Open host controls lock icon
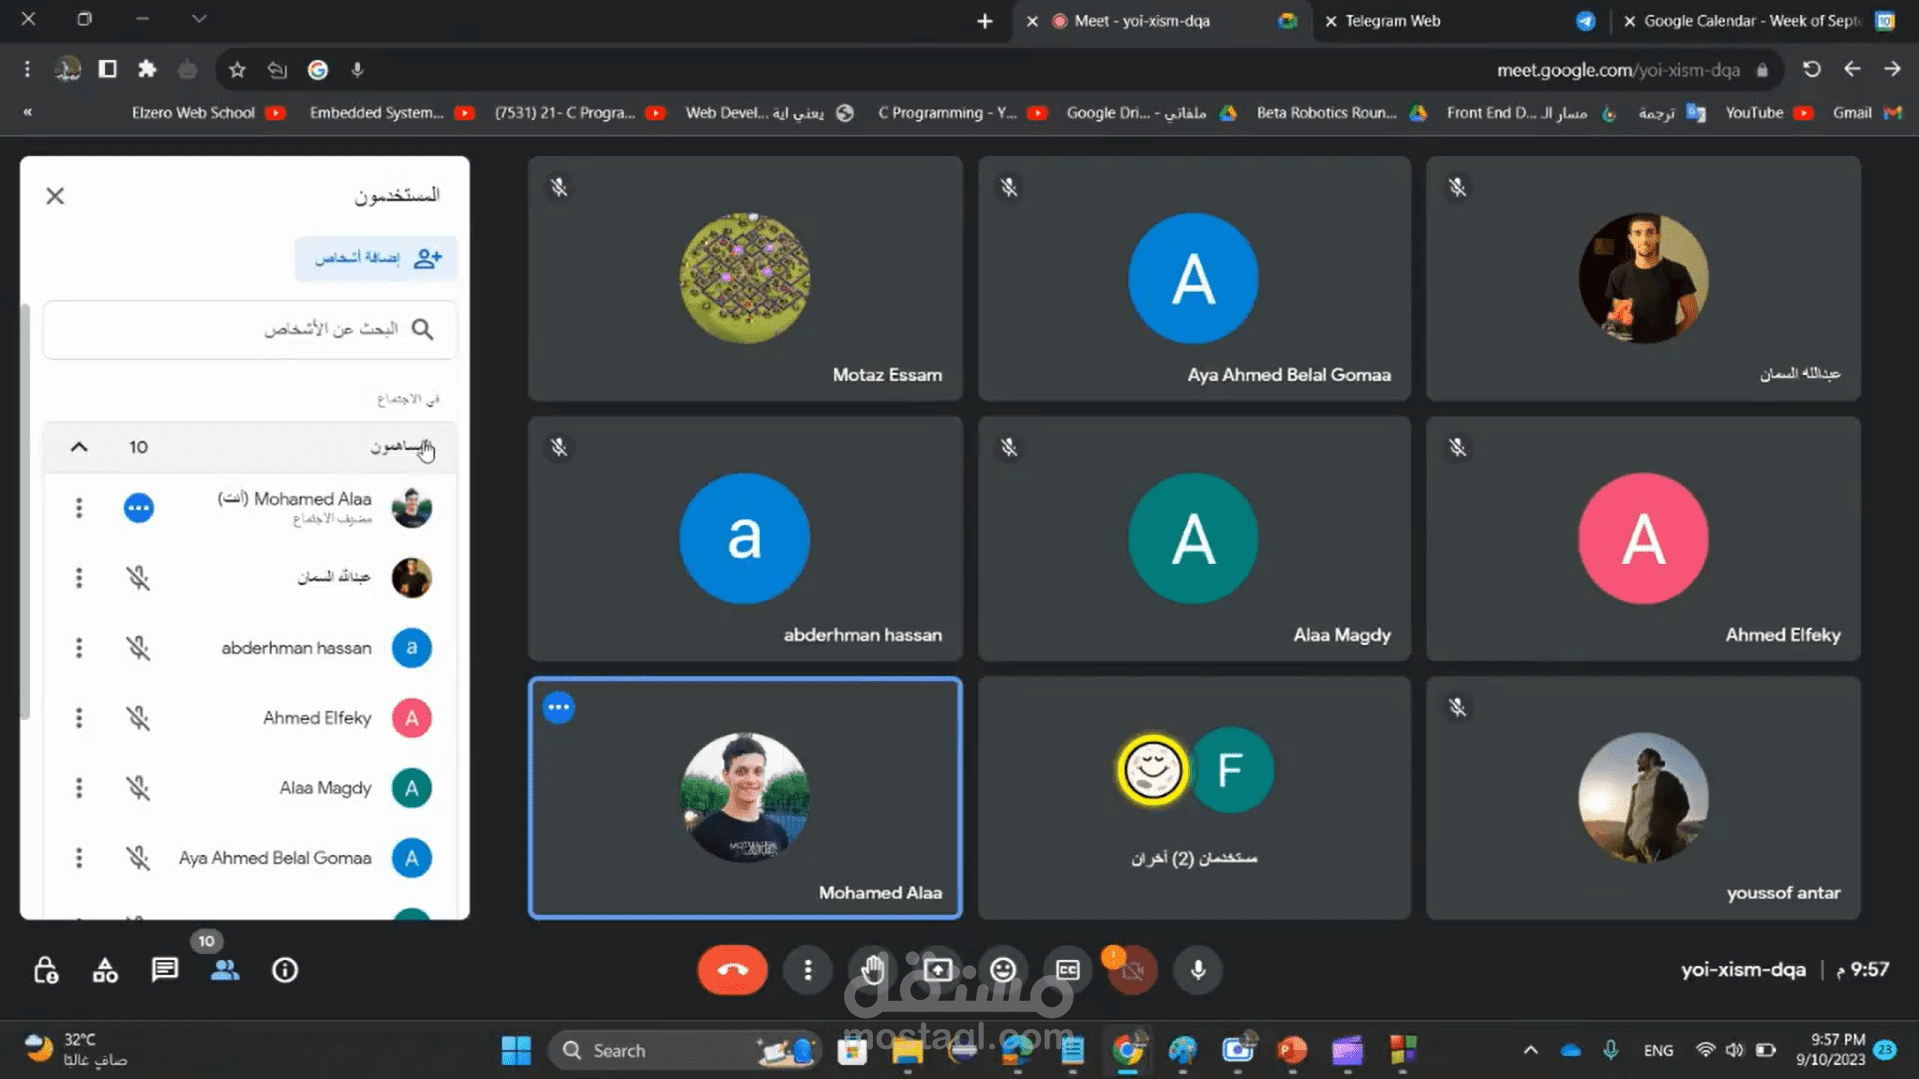Screen dimensions: 1919x1079 46,970
